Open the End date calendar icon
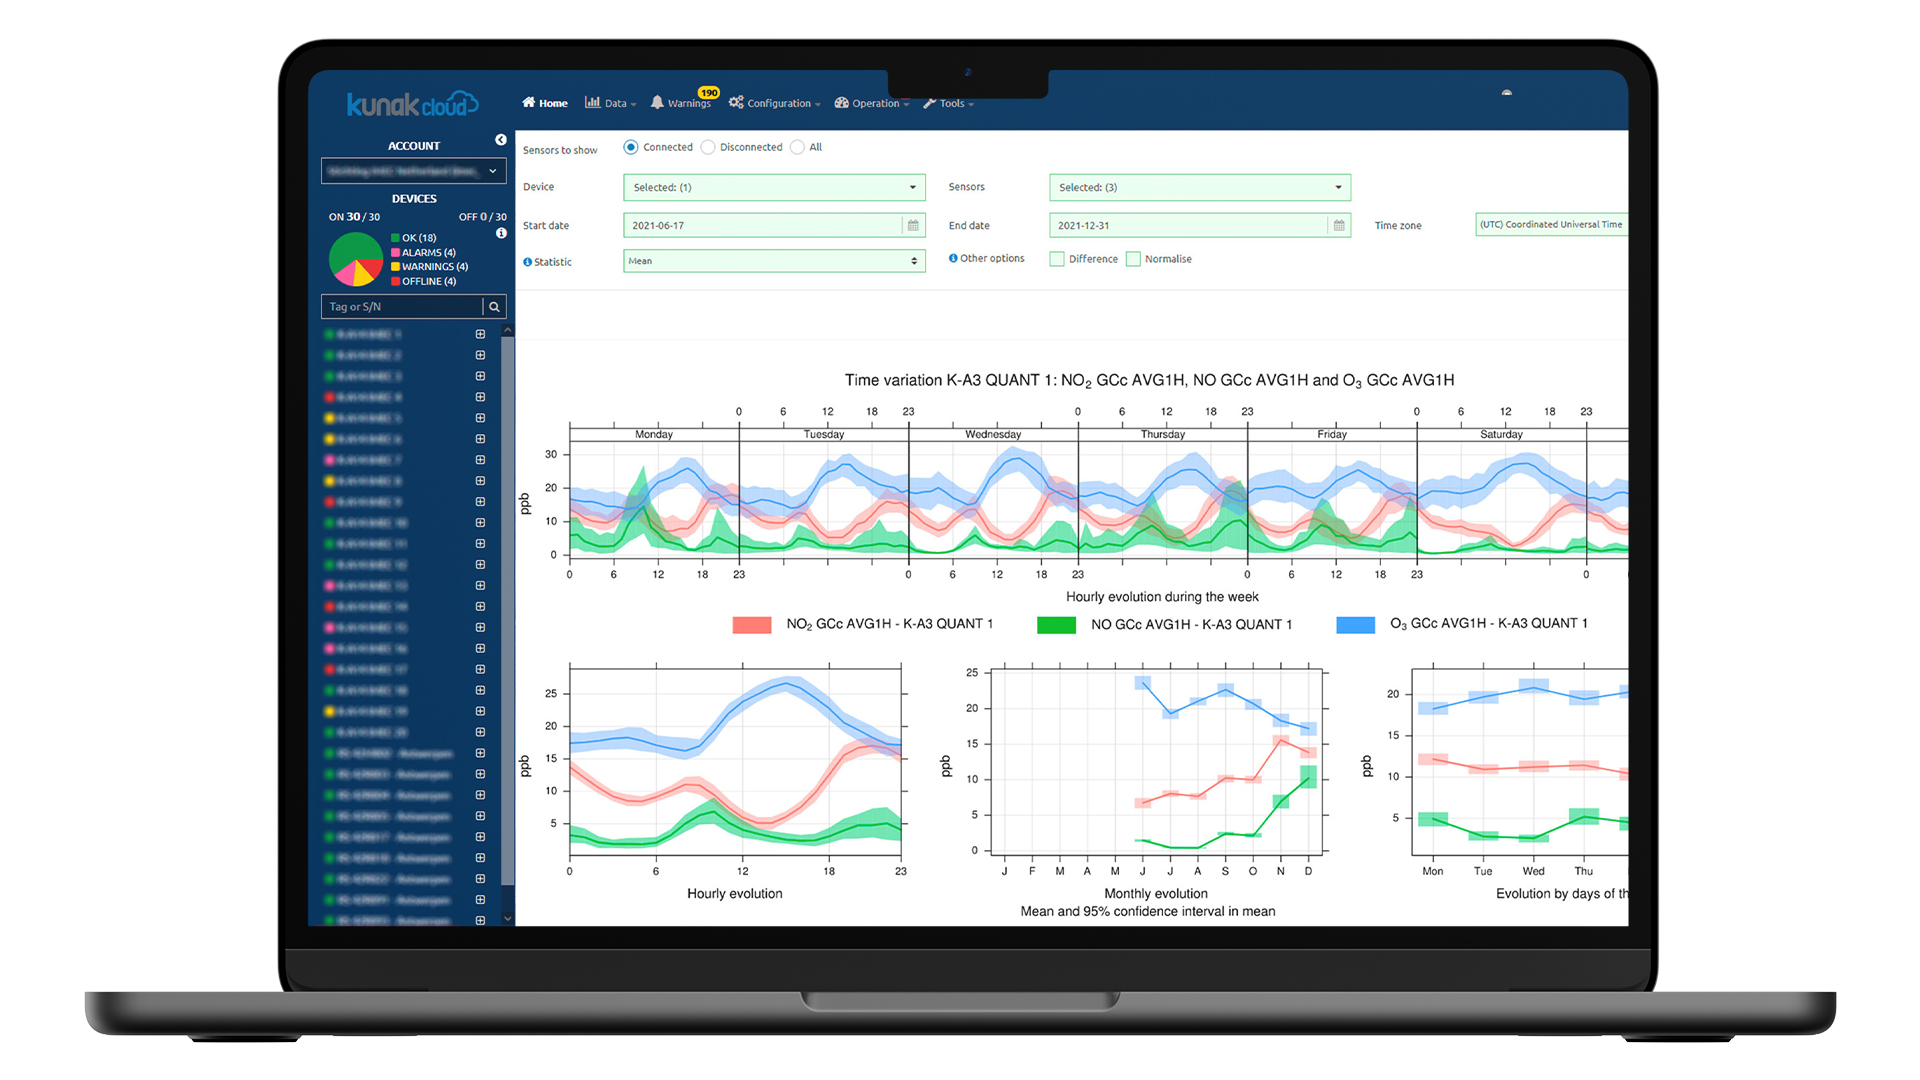Image resolution: width=1920 pixels, height=1080 pixels. click(1339, 226)
